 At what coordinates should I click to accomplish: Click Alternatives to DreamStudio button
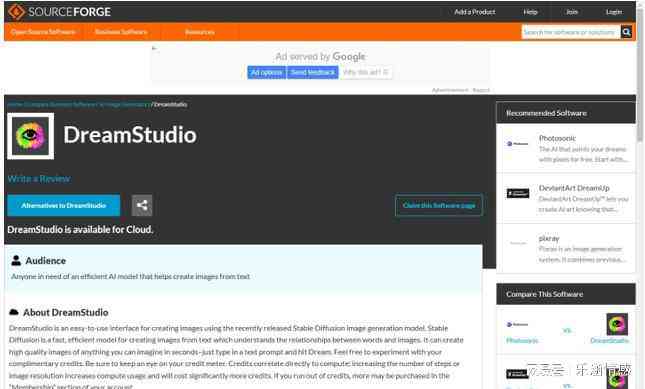click(64, 205)
